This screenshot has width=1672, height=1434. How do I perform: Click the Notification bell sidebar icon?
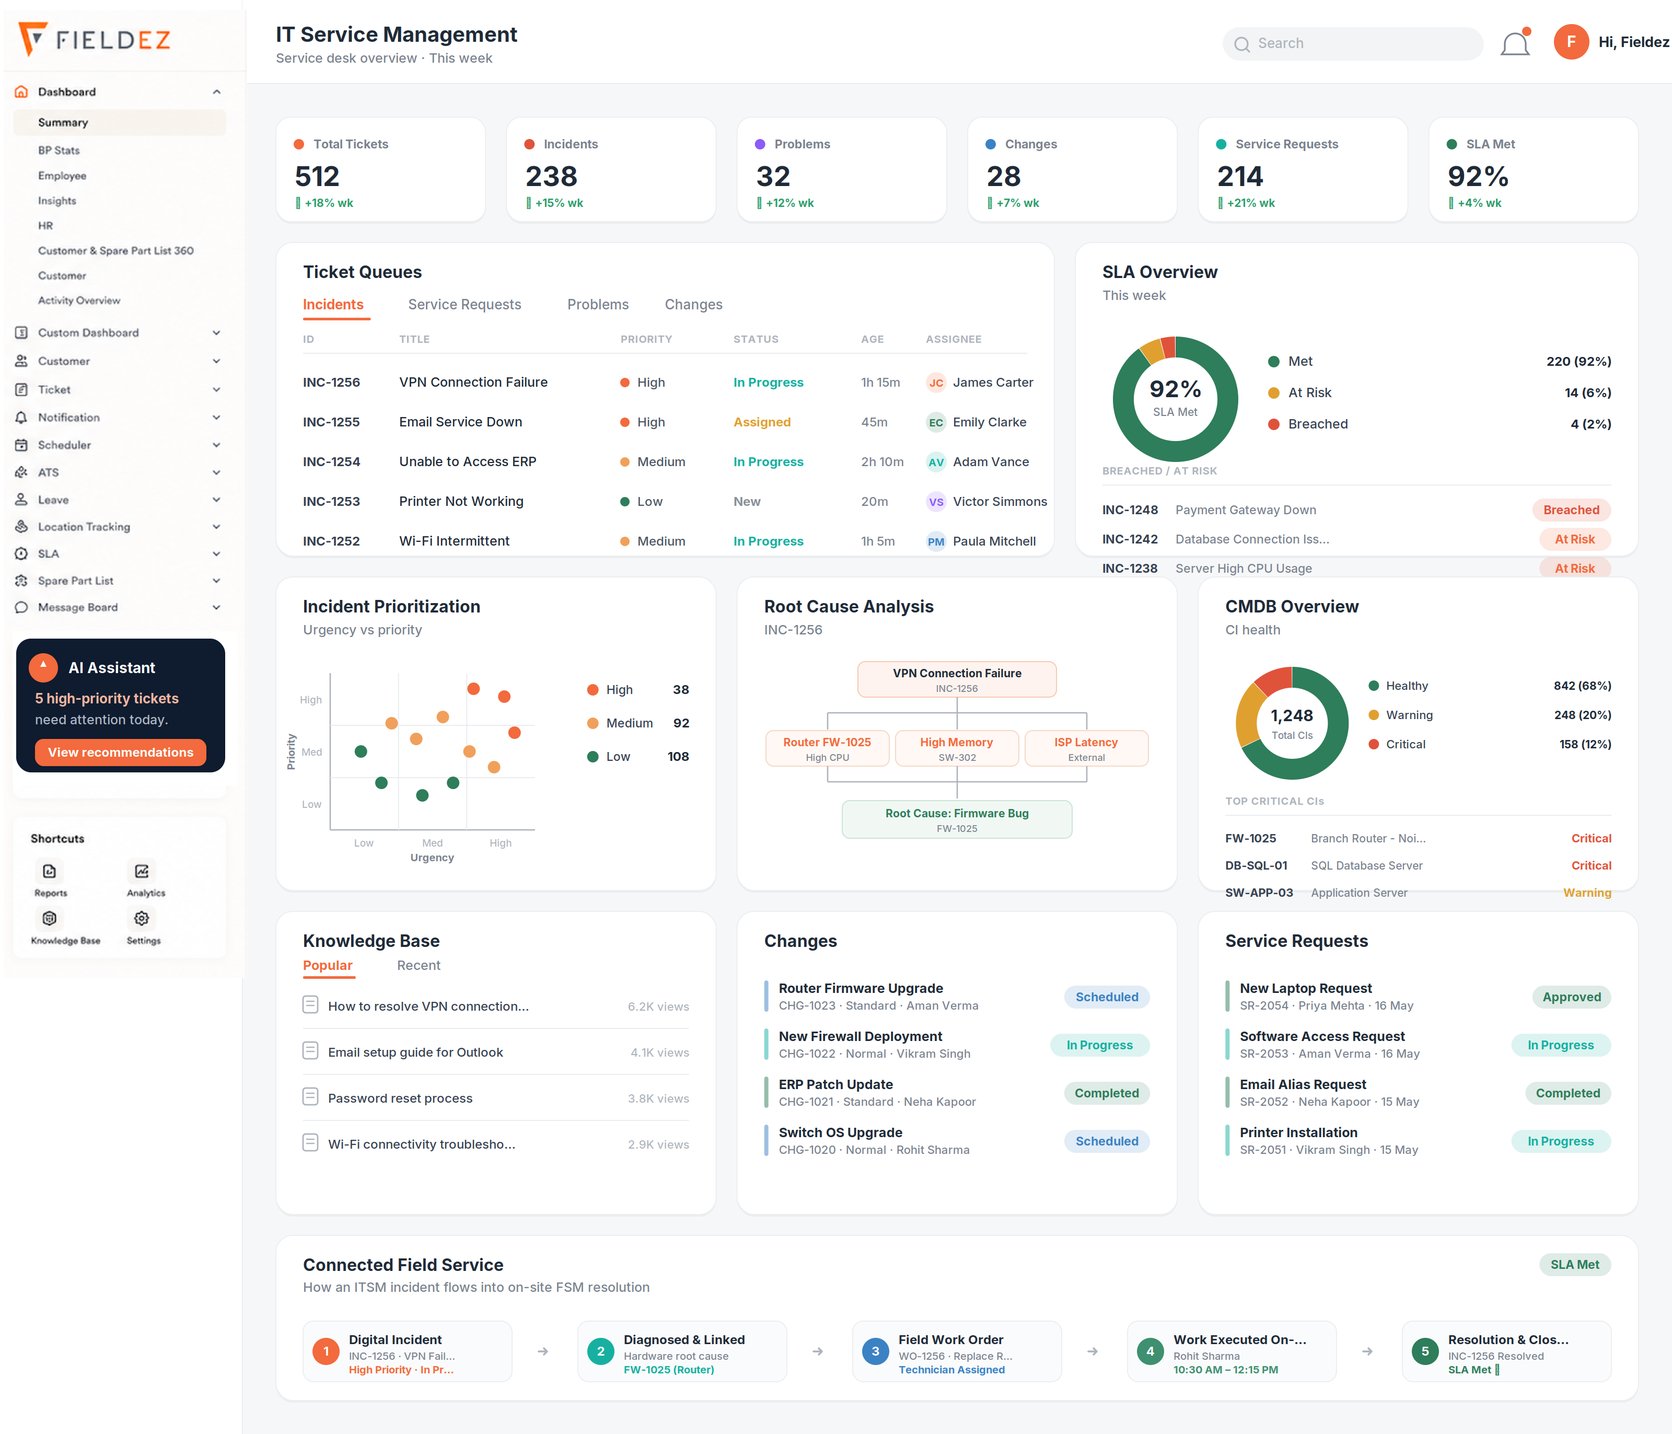pyautogui.click(x=21, y=418)
